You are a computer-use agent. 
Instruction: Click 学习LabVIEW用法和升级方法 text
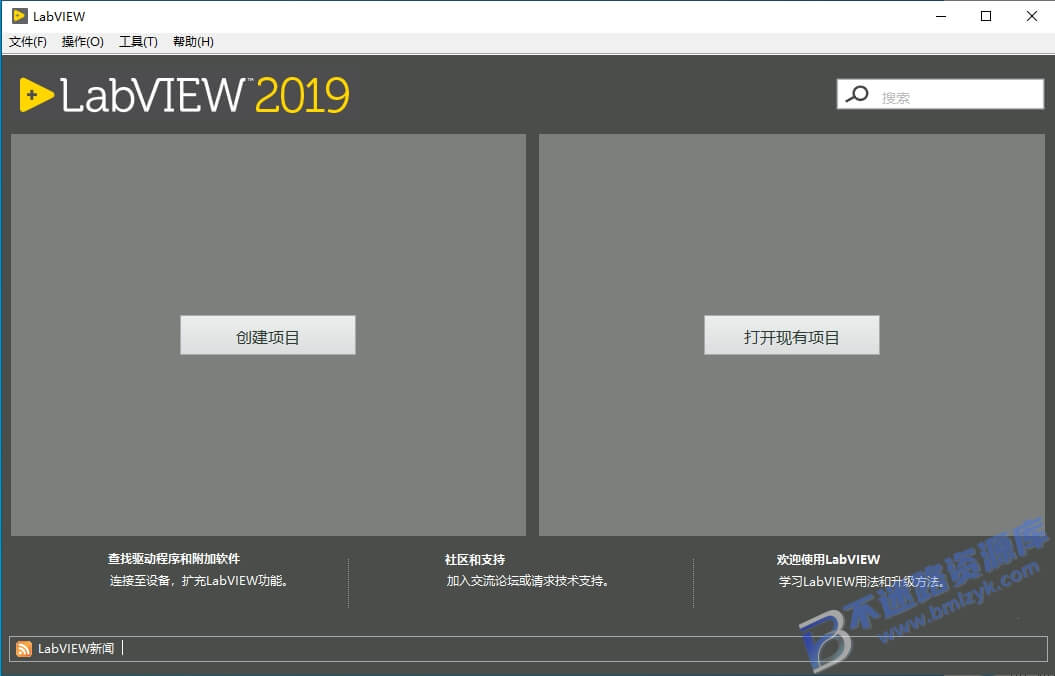coord(861,581)
